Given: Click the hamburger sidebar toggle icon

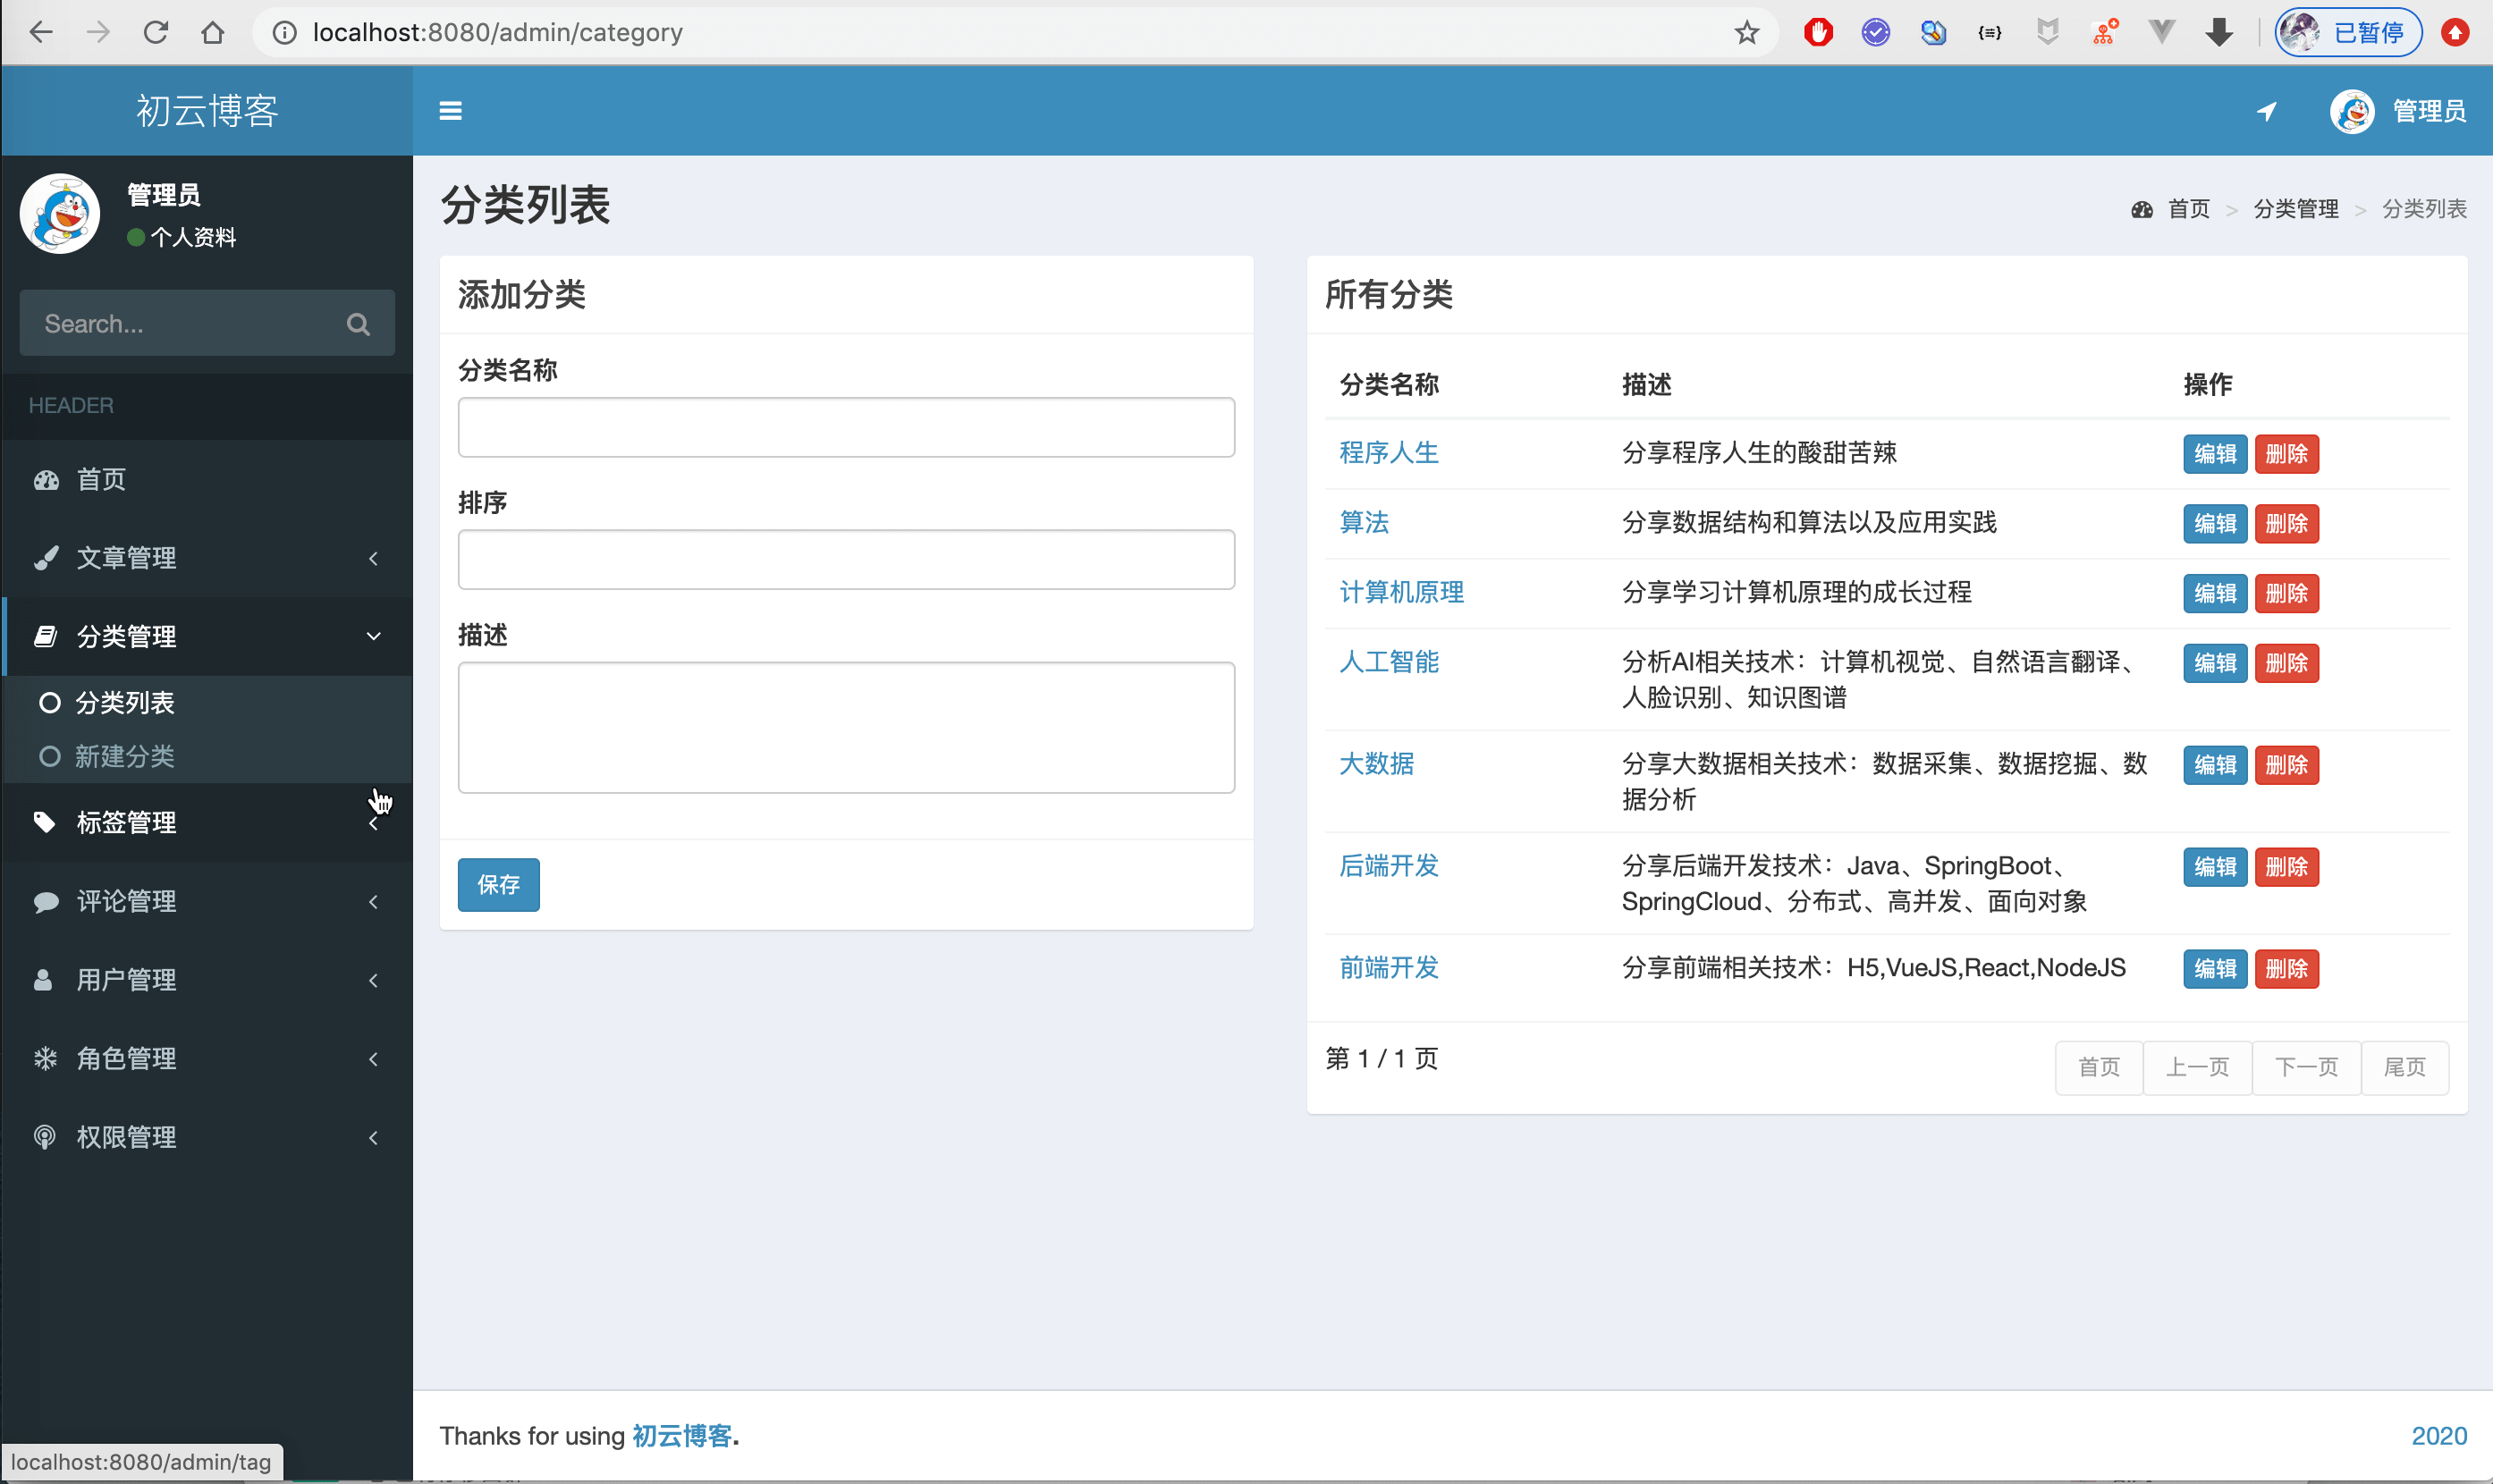Looking at the screenshot, I should tap(450, 111).
